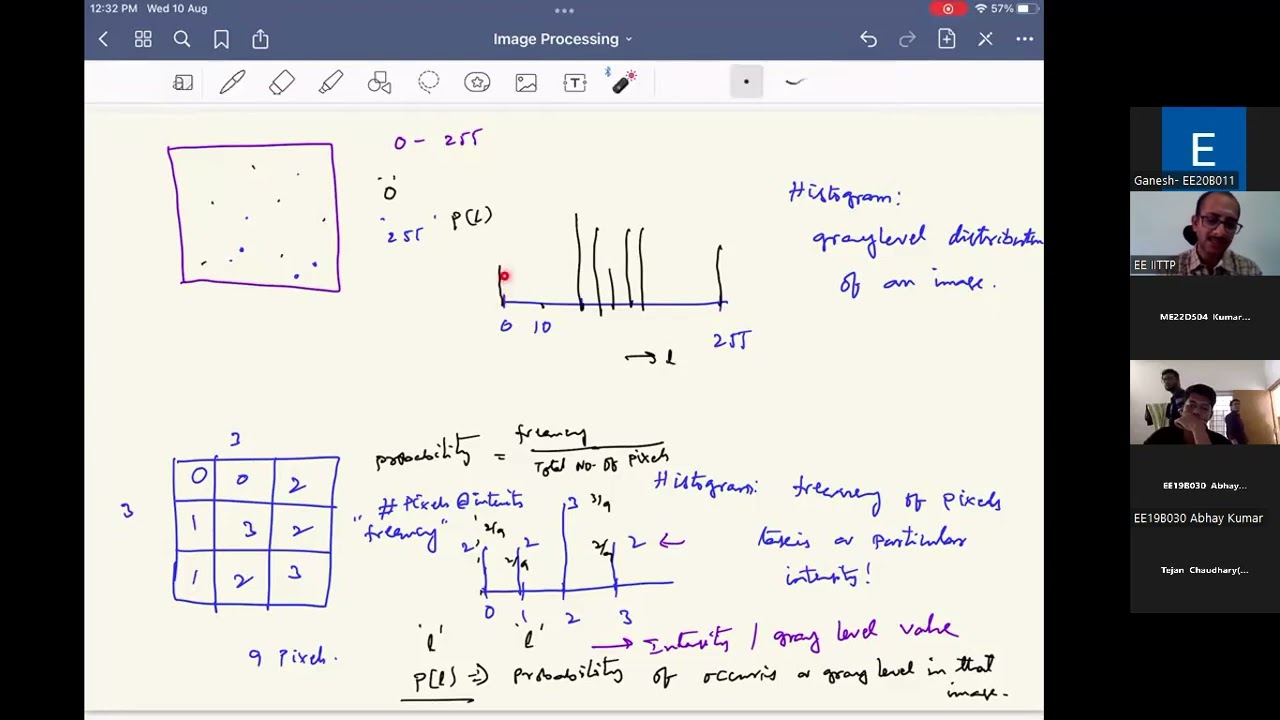Screen dimensions: 1280x720
Task: Open the page thumbnails grid view
Action: (143, 39)
